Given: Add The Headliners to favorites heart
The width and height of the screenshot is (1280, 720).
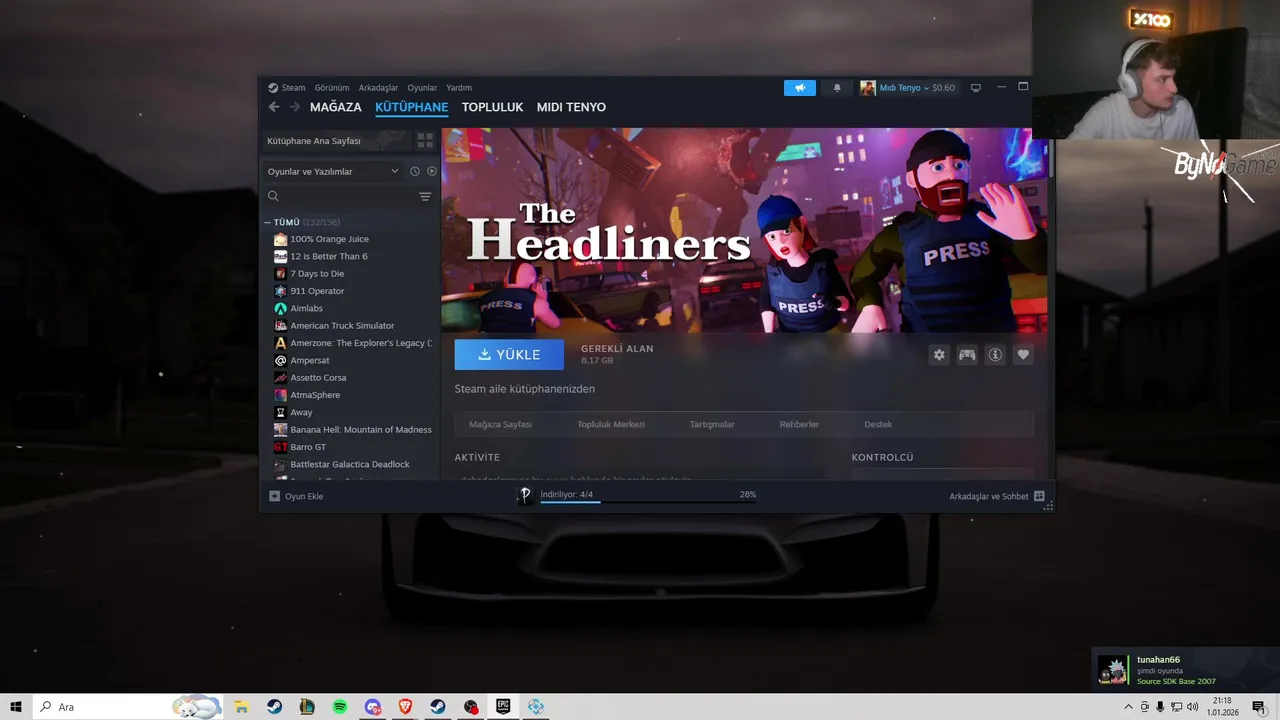Looking at the screenshot, I should 1023,355.
